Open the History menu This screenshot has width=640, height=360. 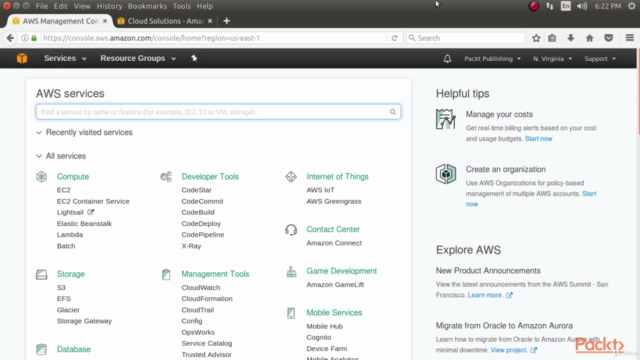pyautogui.click(x=109, y=6)
